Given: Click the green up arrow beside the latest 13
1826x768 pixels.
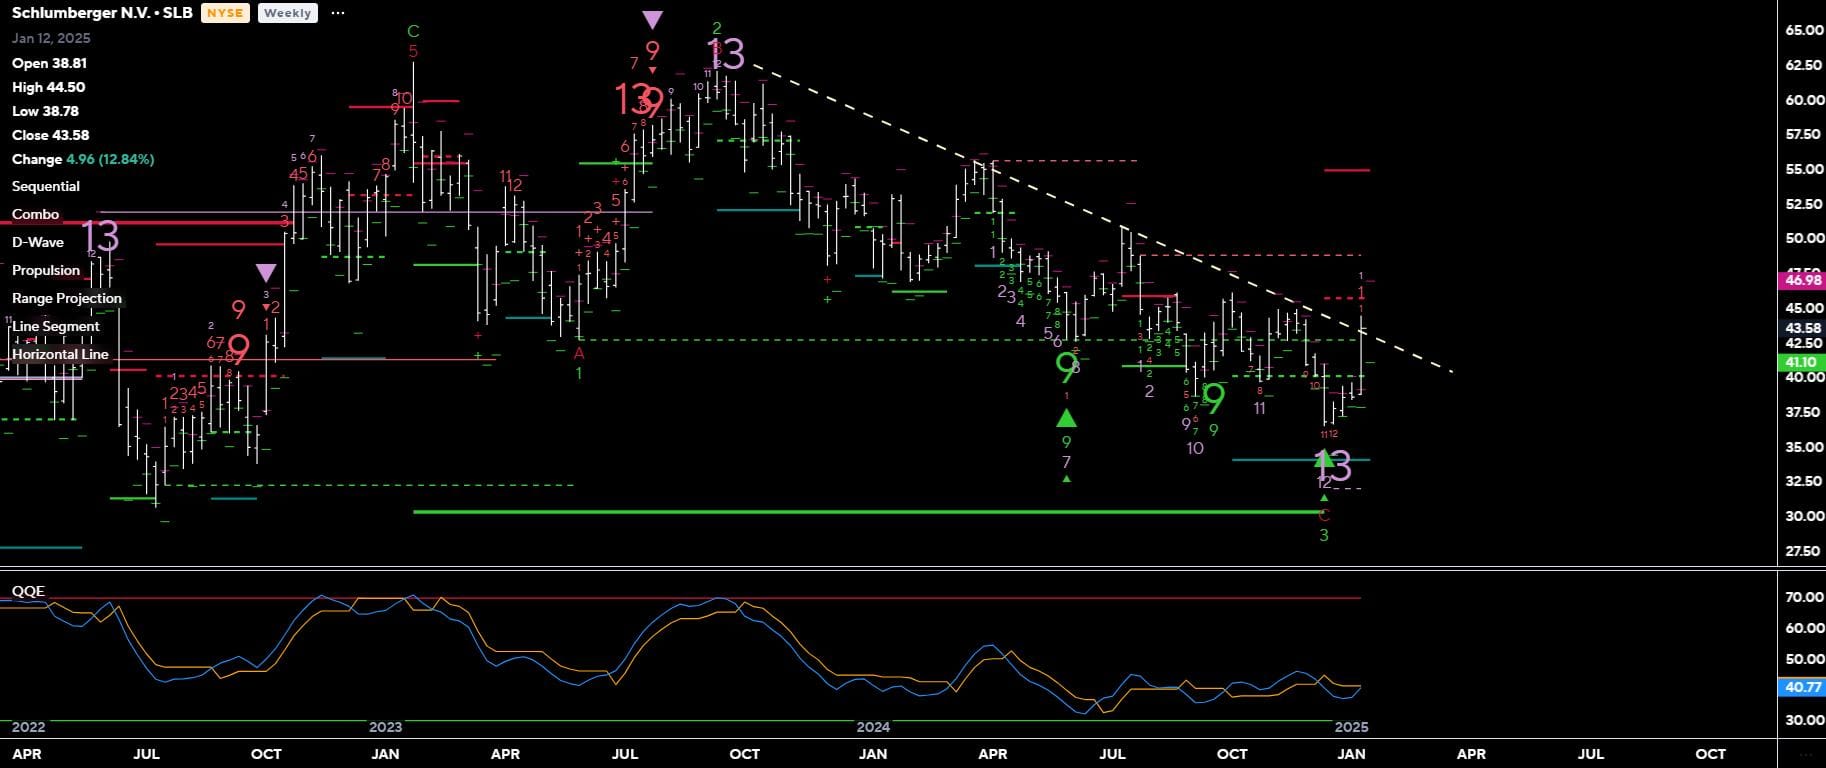Looking at the screenshot, I should [1323, 460].
